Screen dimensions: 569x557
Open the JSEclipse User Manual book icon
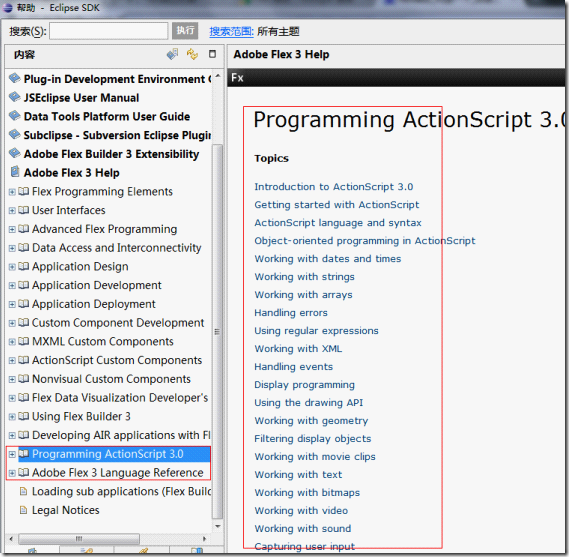point(15,97)
